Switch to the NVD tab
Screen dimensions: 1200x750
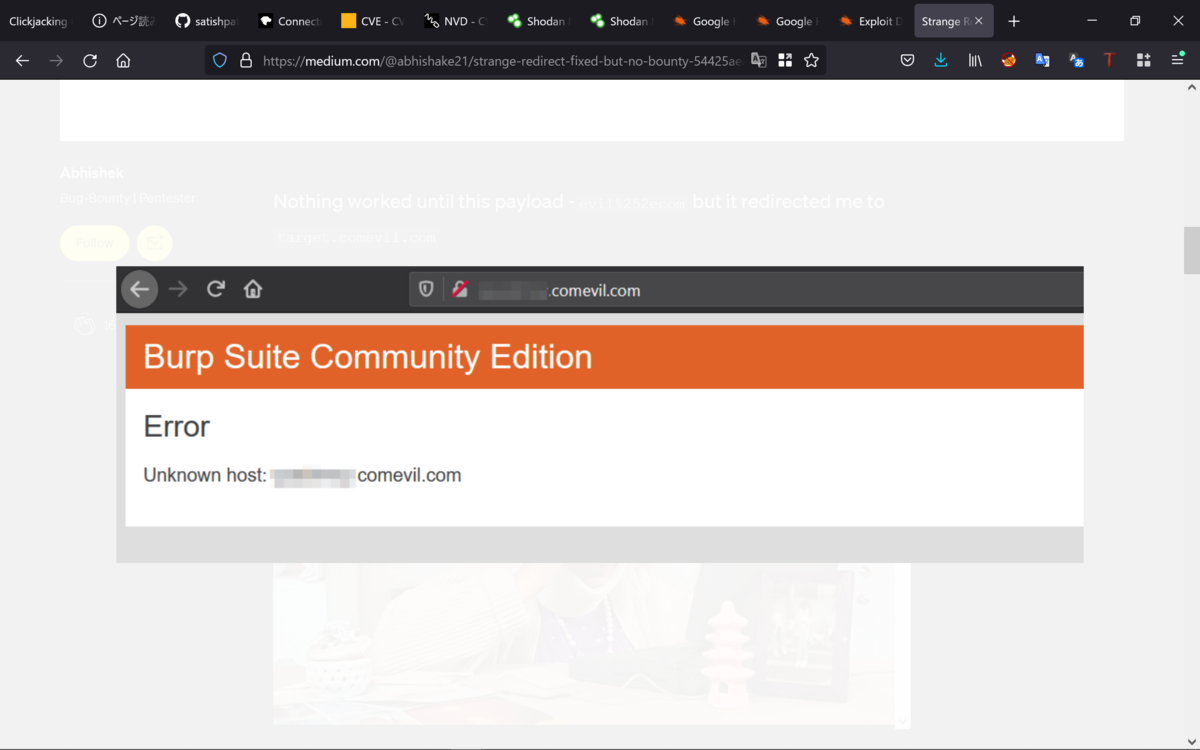tap(455, 21)
